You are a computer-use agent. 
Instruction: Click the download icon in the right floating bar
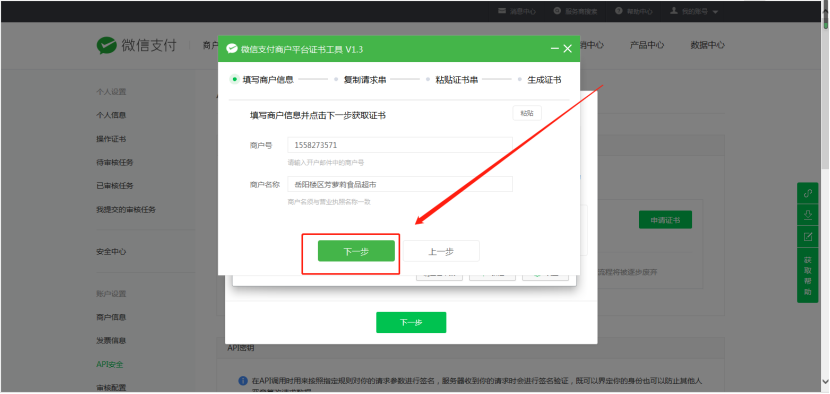pyautogui.click(x=808, y=215)
